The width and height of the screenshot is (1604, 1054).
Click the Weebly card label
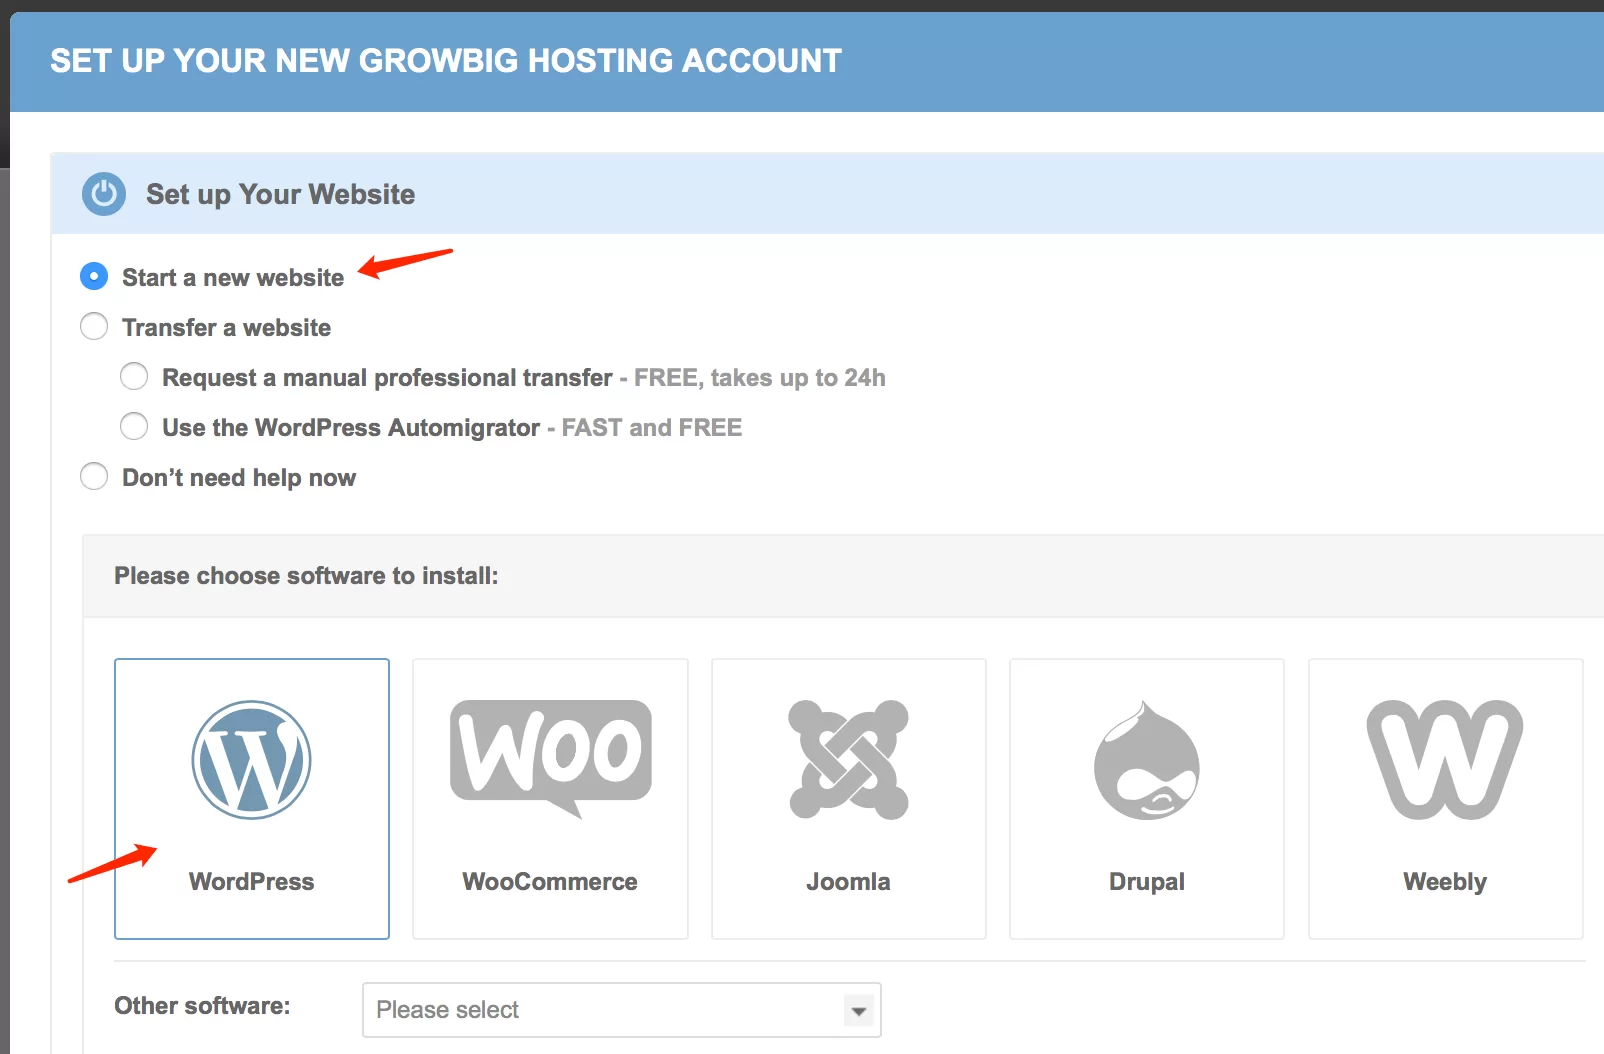click(x=1445, y=882)
